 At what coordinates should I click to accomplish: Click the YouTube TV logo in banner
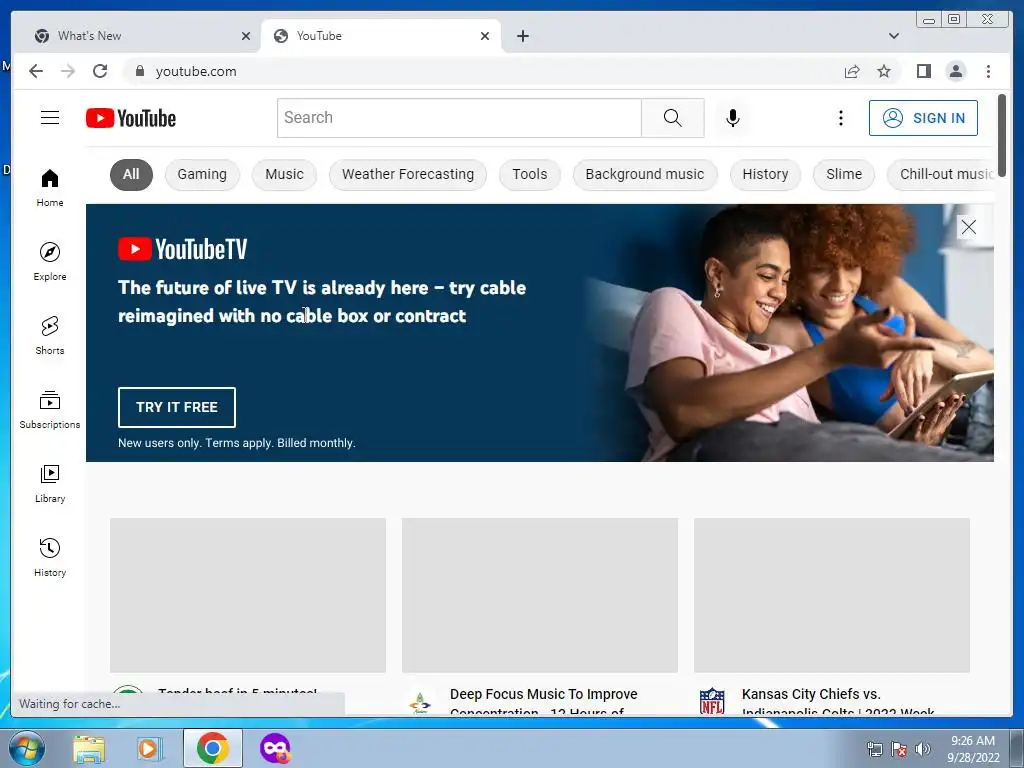(x=182, y=249)
